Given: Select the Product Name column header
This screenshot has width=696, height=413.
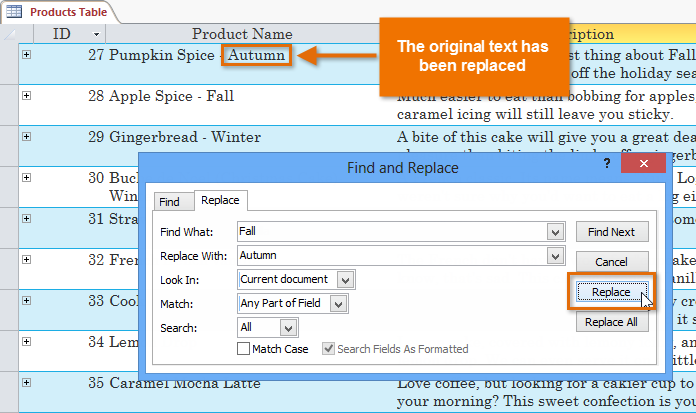Looking at the screenshot, I should pos(242,34).
